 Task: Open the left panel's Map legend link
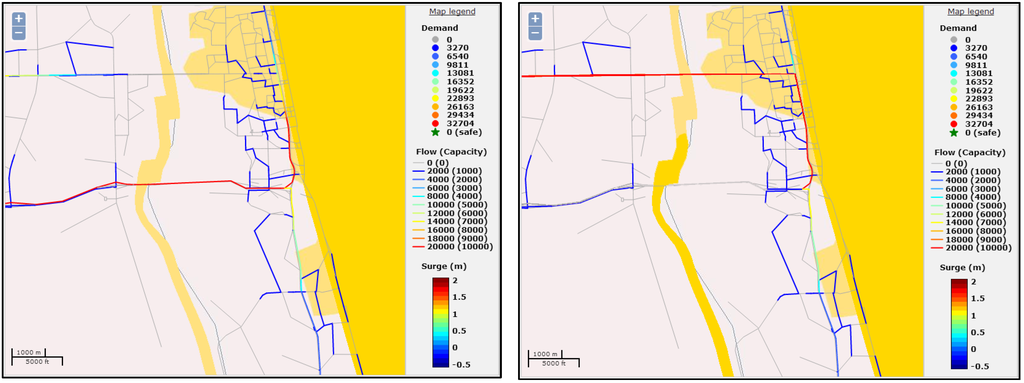coord(452,12)
